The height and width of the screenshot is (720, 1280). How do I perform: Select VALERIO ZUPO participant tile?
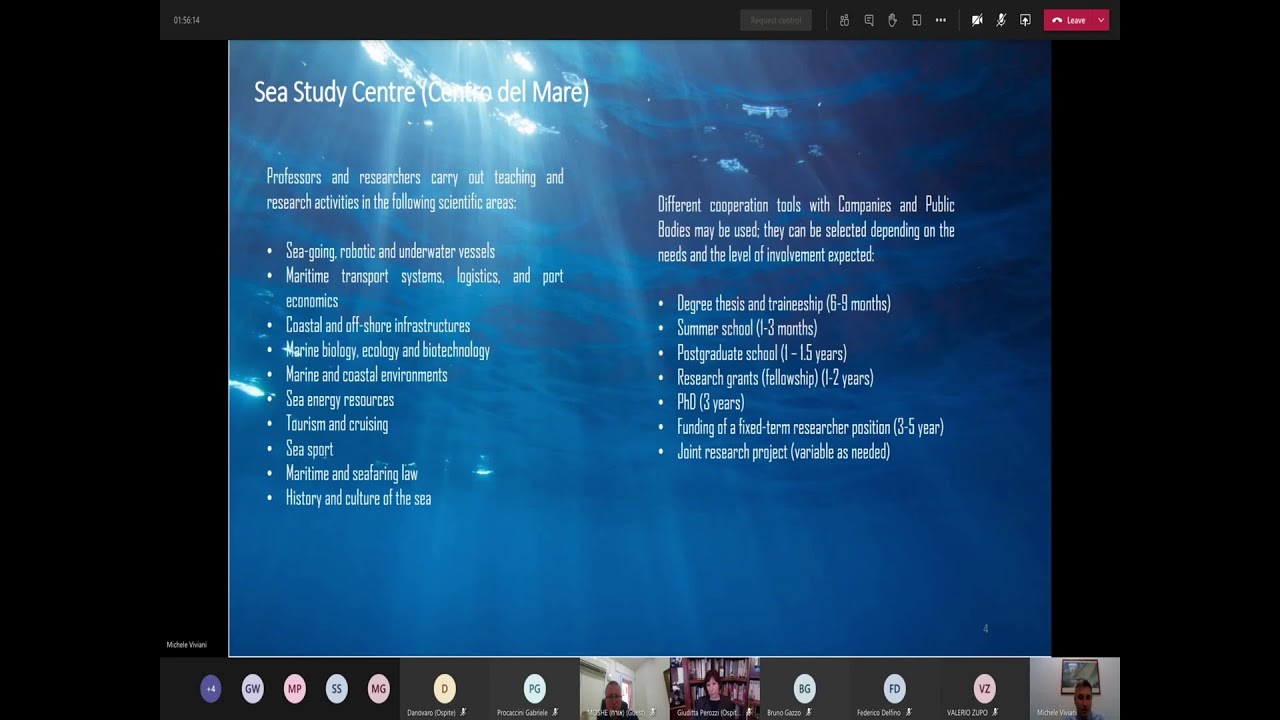[985, 689]
